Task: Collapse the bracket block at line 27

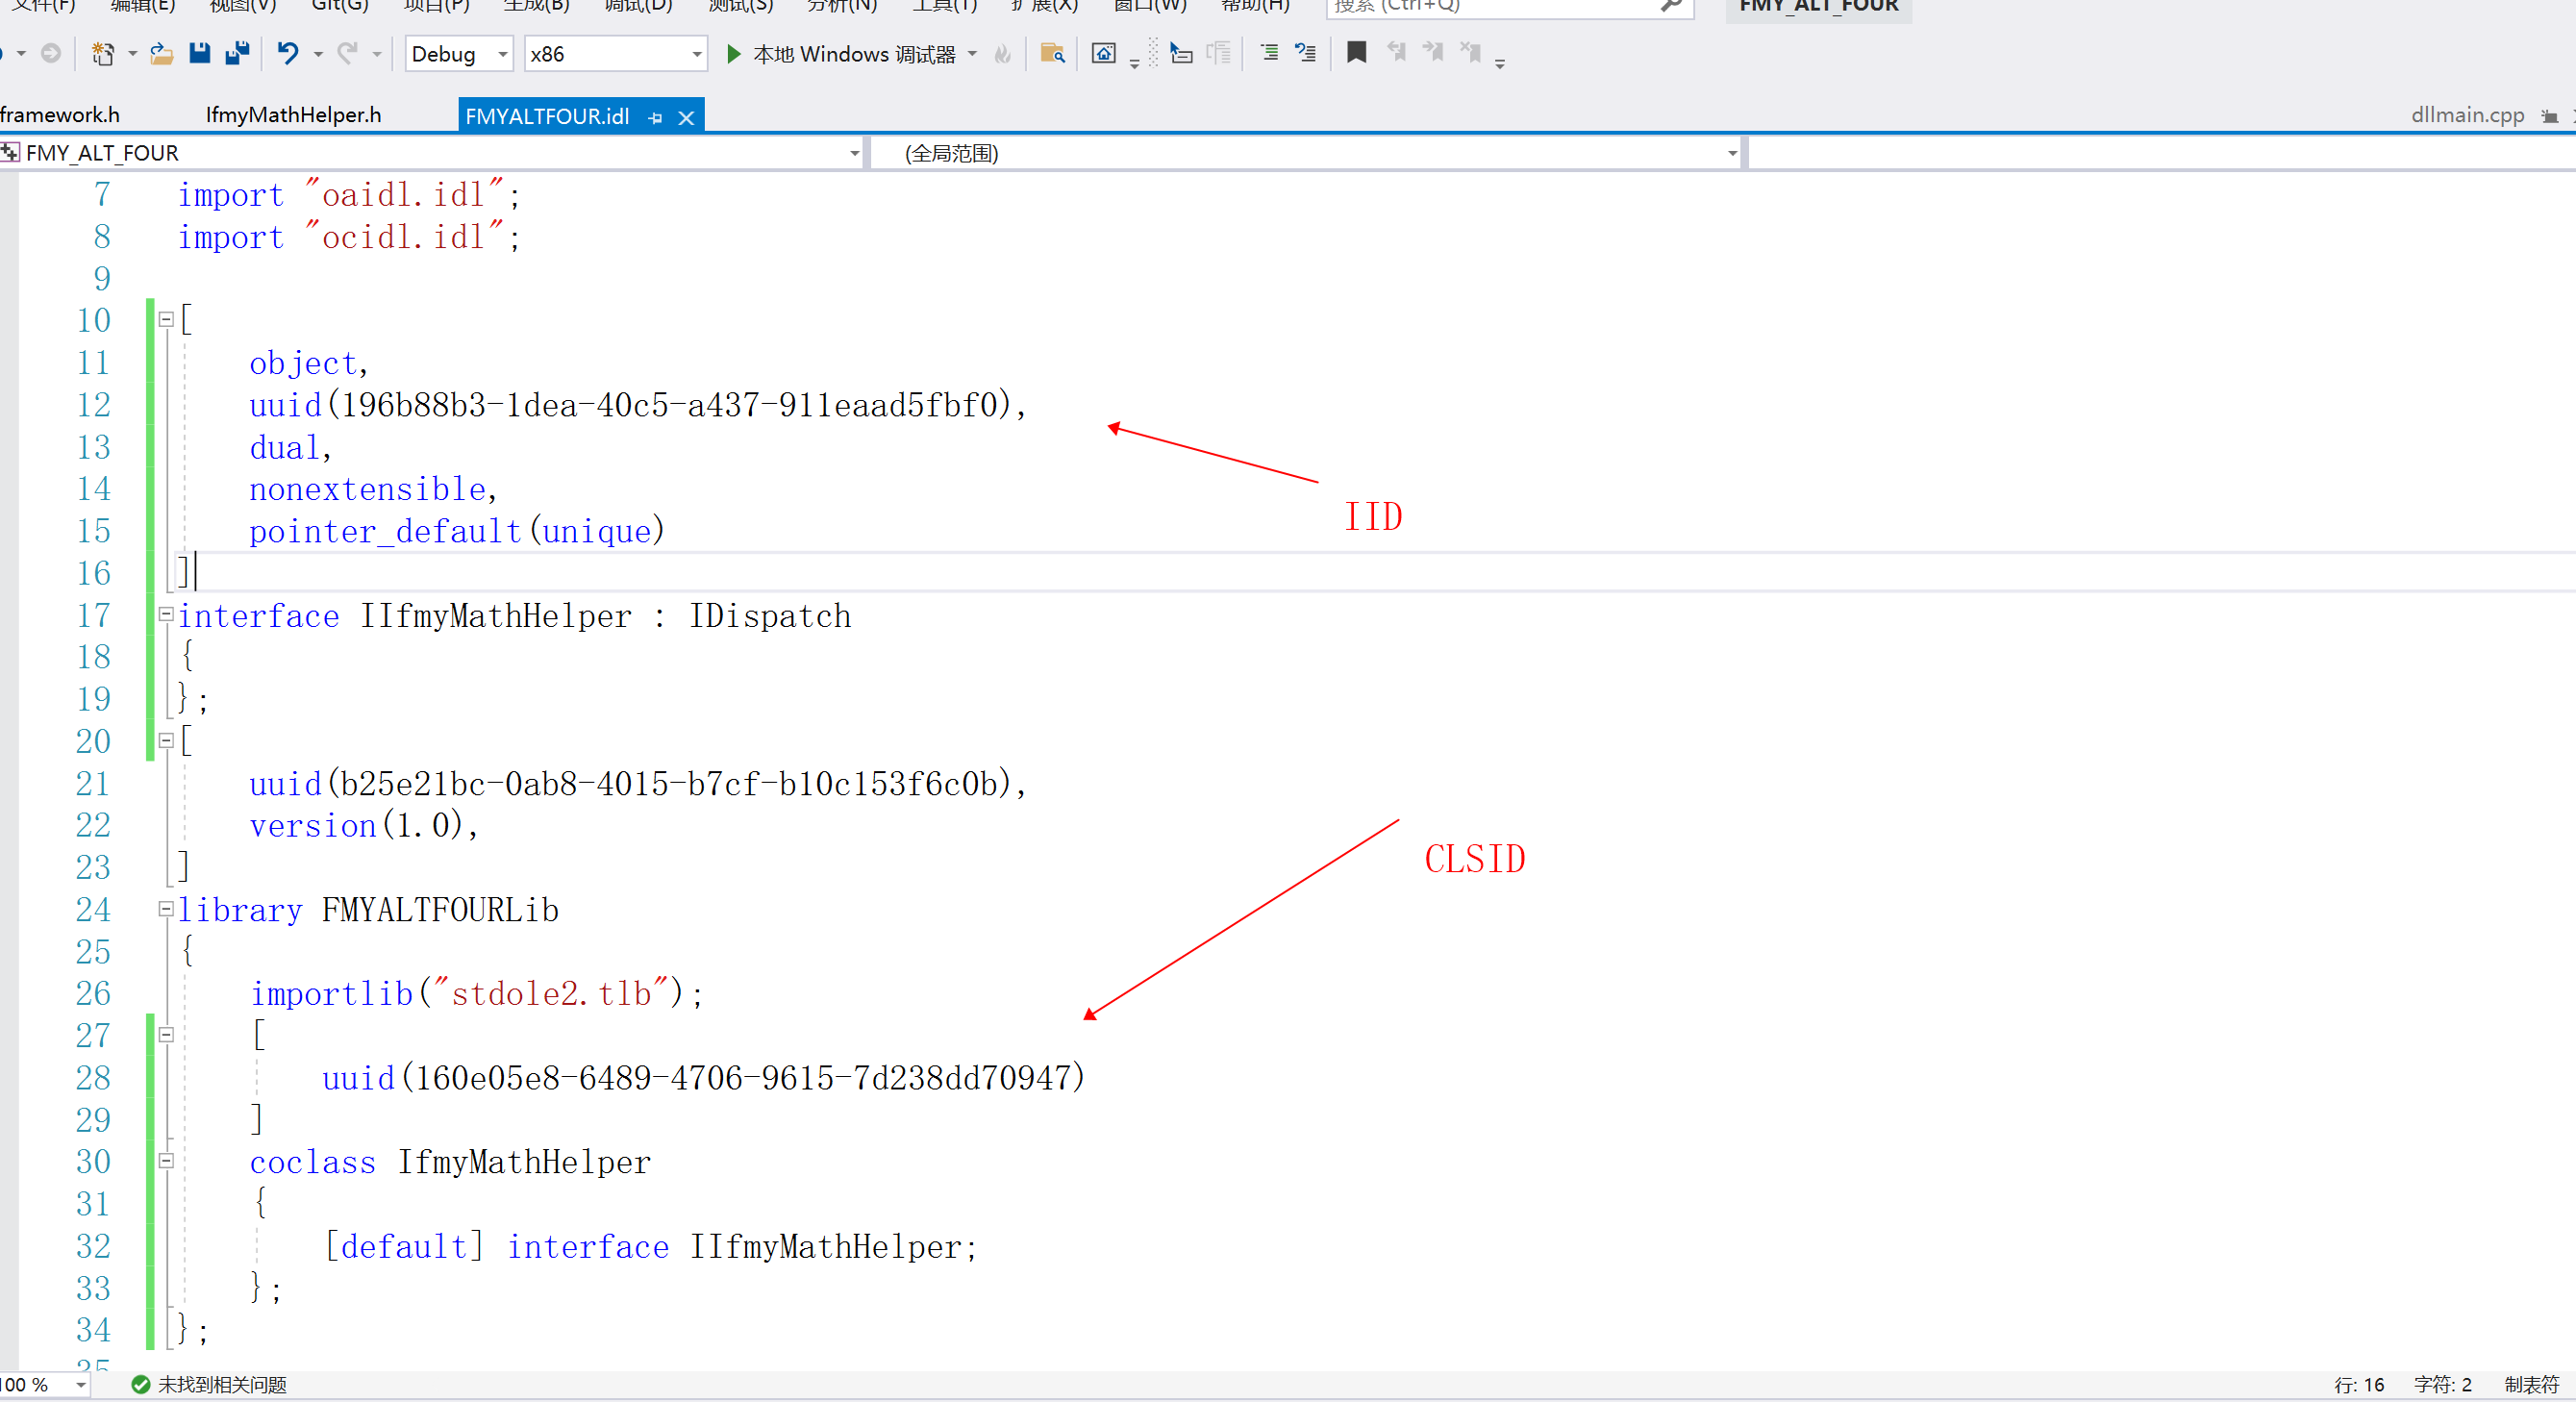Action: [x=166, y=1035]
